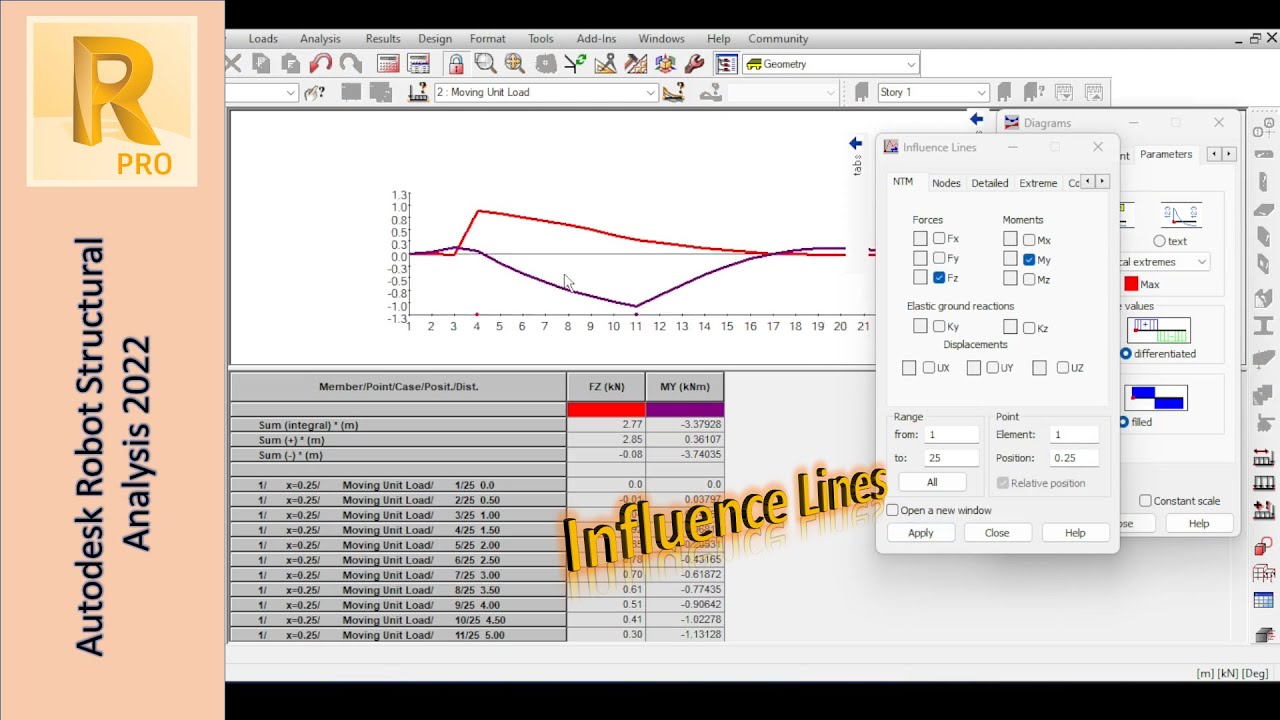This screenshot has width=1280, height=720.
Task: Click the red Undo arrow icon
Action: [x=321, y=64]
